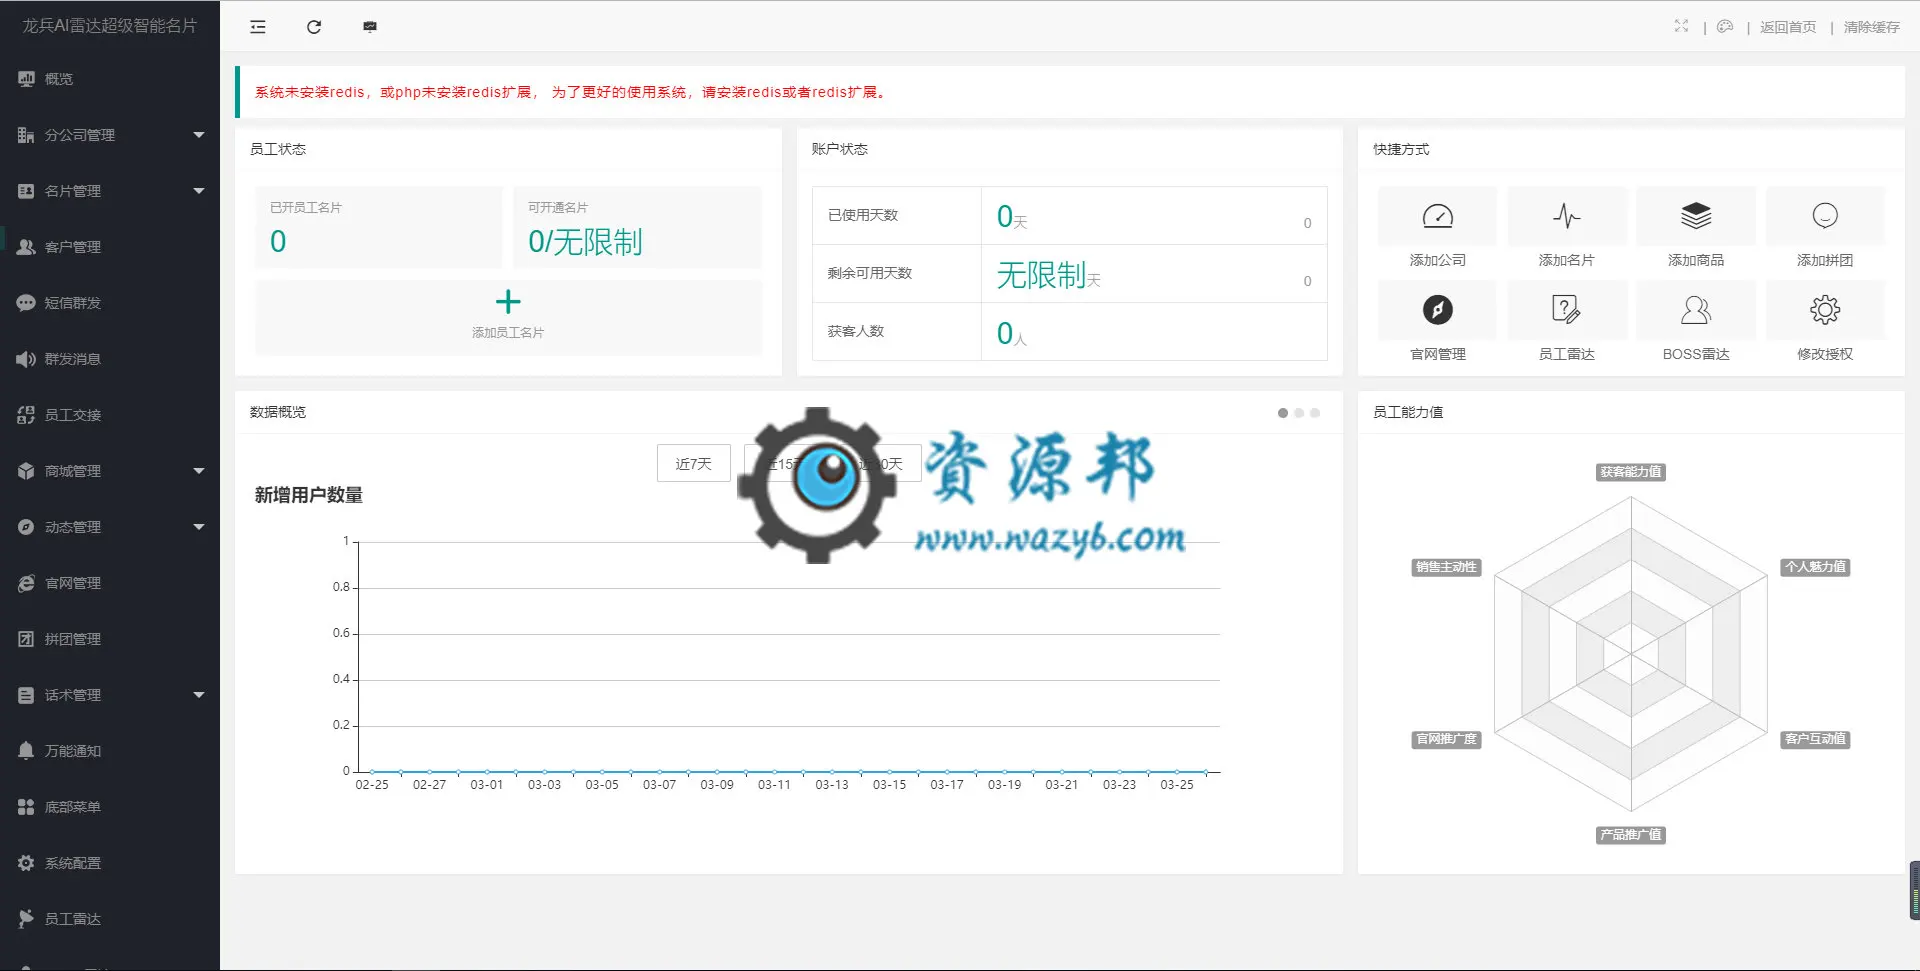Expand the 分公司管理 menu arrow
1920x971 pixels.
(198, 135)
